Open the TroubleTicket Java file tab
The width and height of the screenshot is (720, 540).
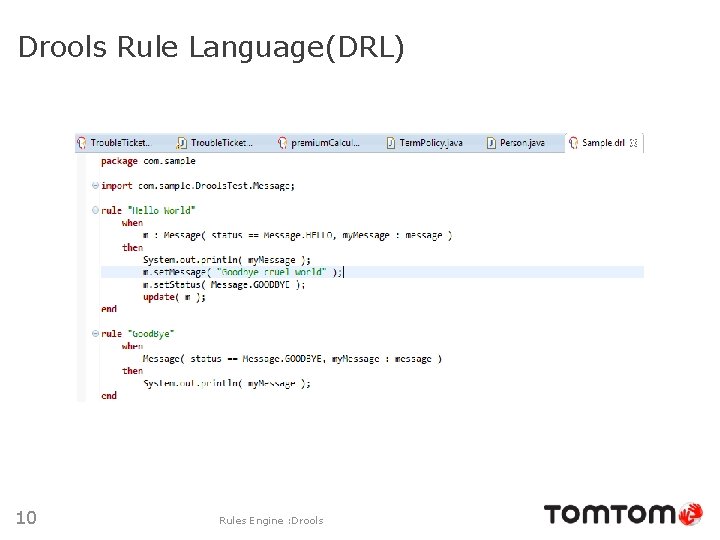[215, 143]
